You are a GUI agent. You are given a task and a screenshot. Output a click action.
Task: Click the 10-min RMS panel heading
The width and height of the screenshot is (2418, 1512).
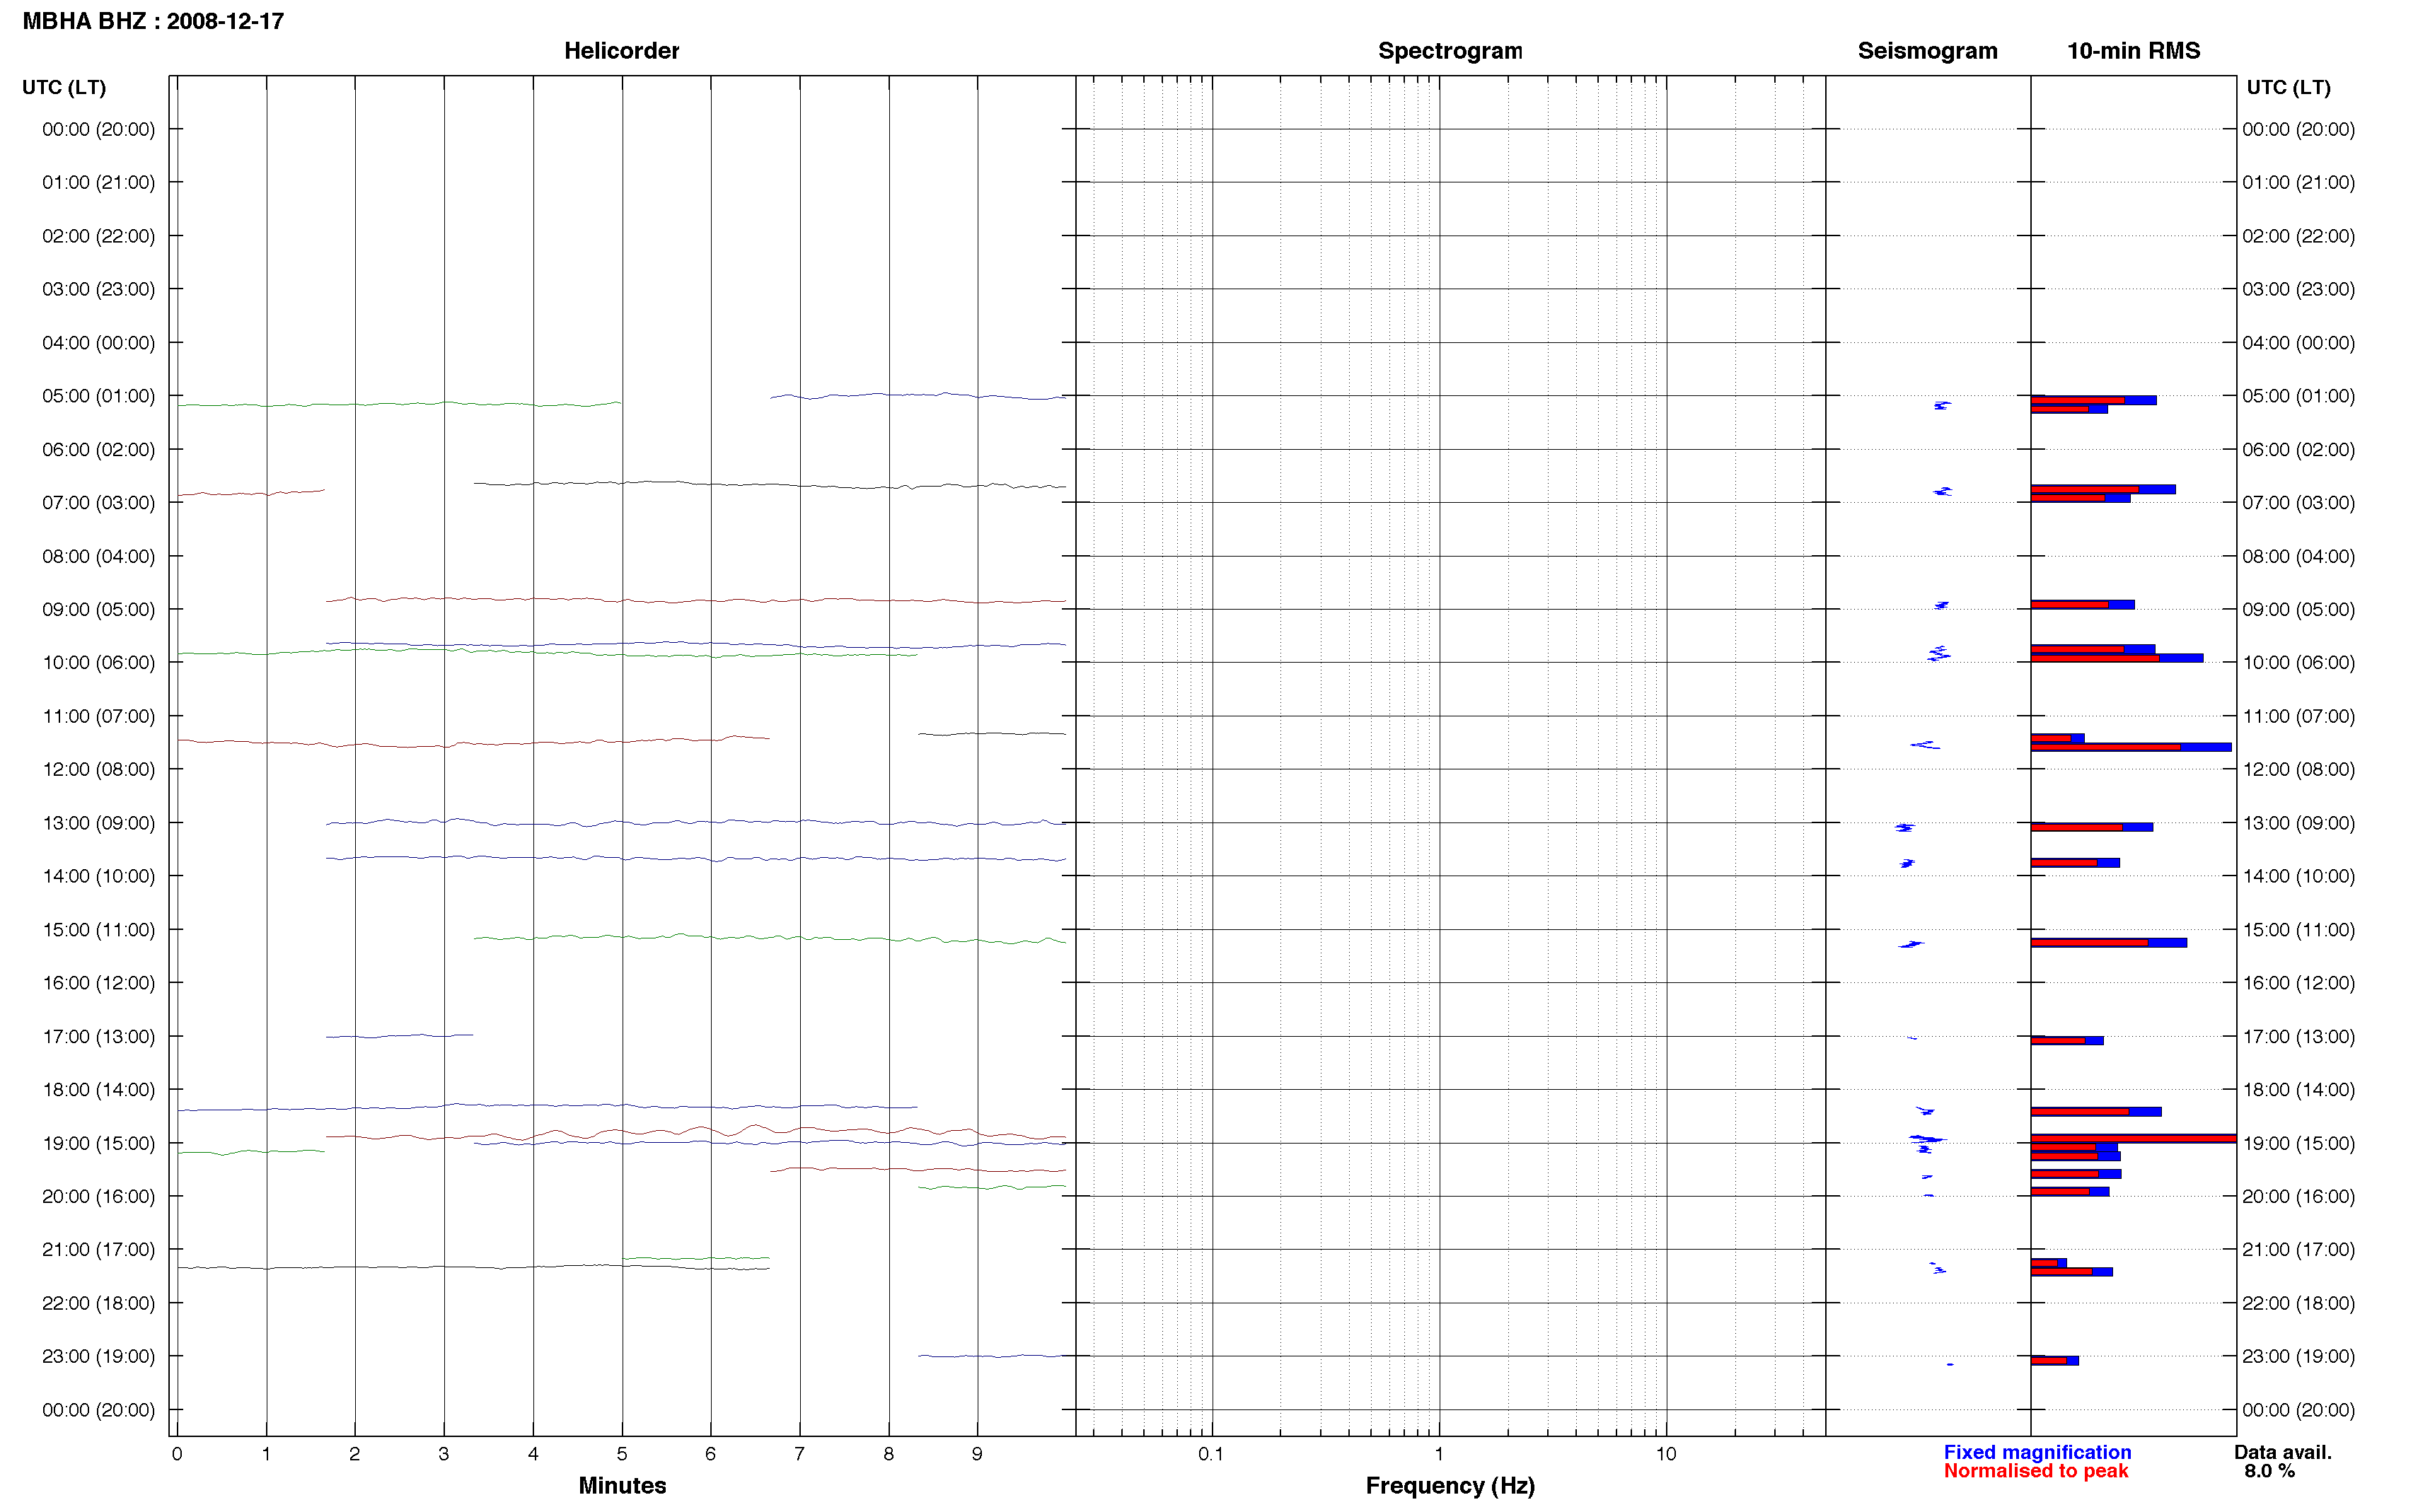2133,51
